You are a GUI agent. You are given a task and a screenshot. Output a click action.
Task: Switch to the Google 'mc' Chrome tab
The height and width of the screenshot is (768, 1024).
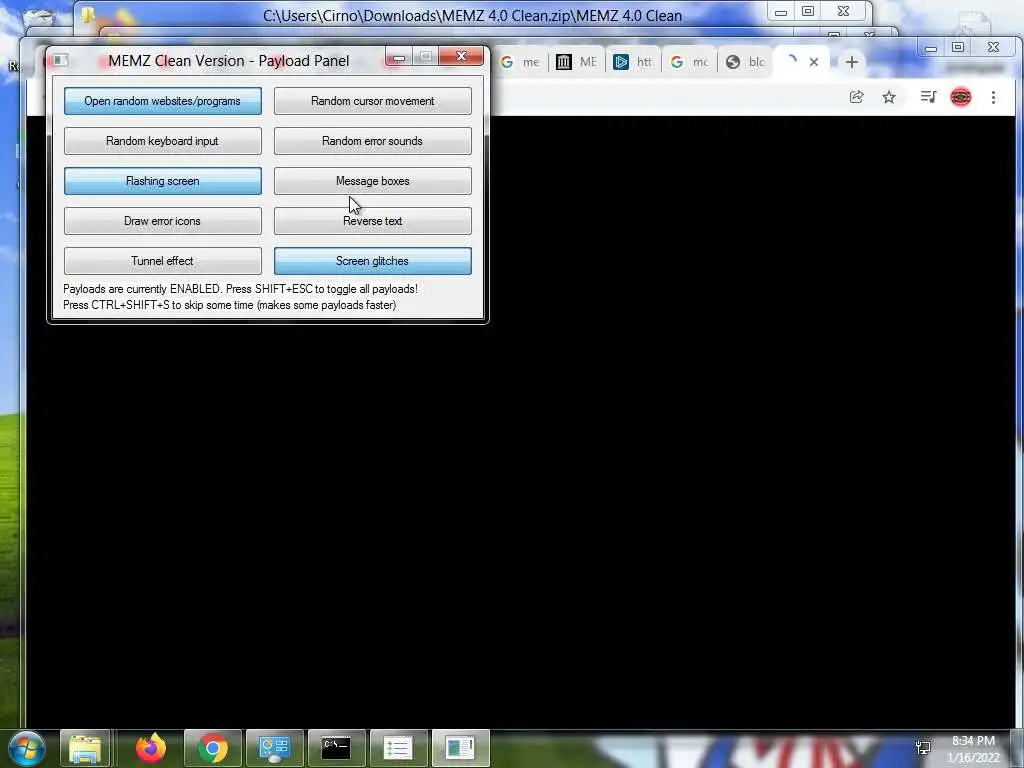pyautogui.click(x=690, y=62)
